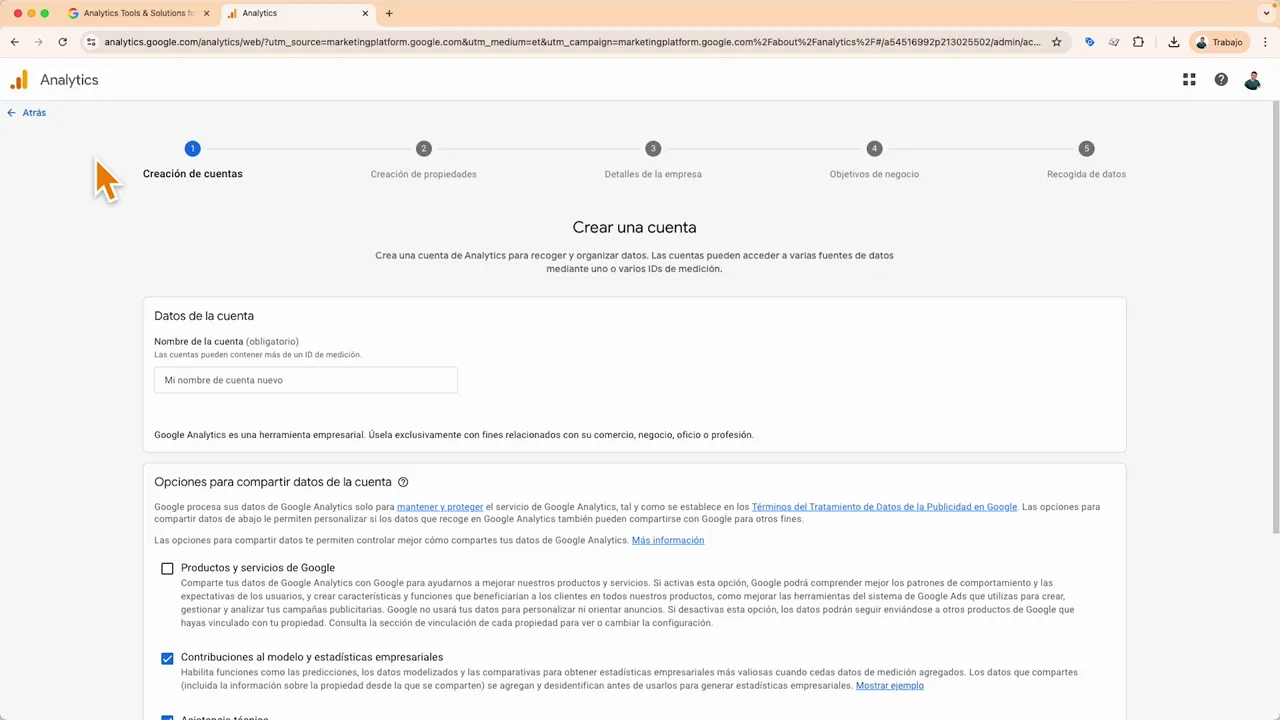
Task: Open the Google account avatar menu
Action: (x=1253, y=80)
